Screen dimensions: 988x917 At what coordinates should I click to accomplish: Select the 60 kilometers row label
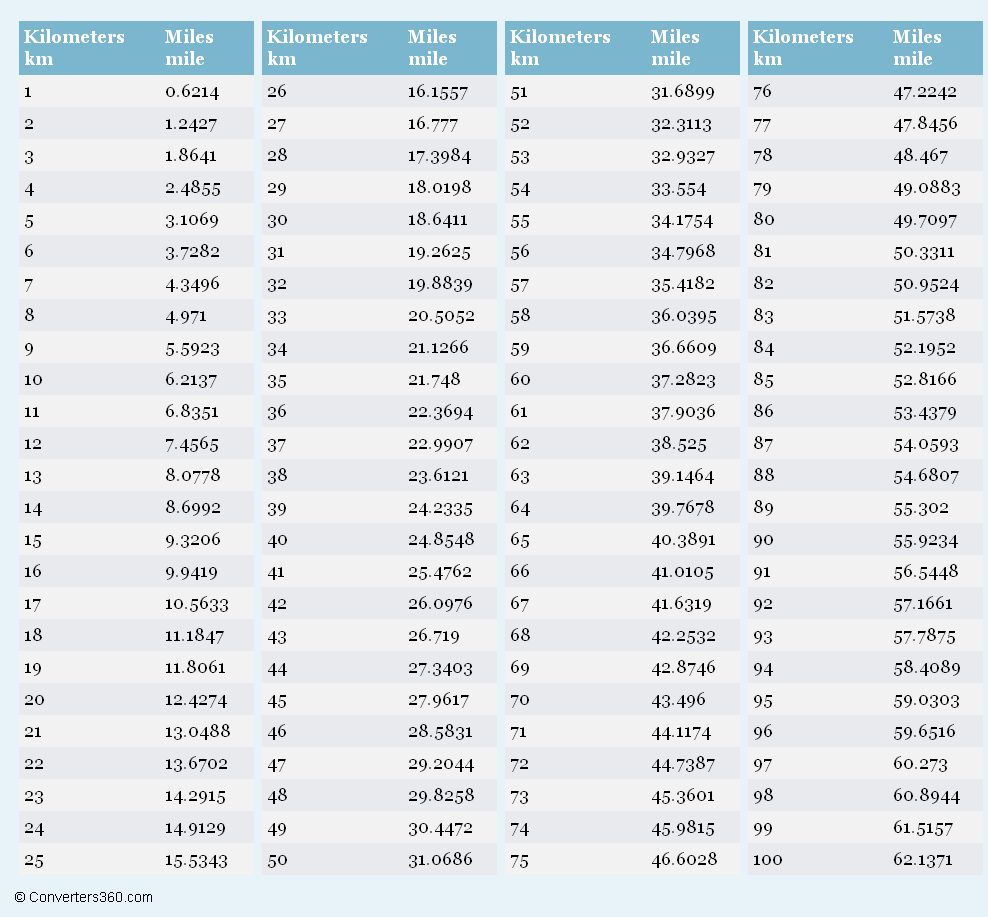click(x=520, y=380)
